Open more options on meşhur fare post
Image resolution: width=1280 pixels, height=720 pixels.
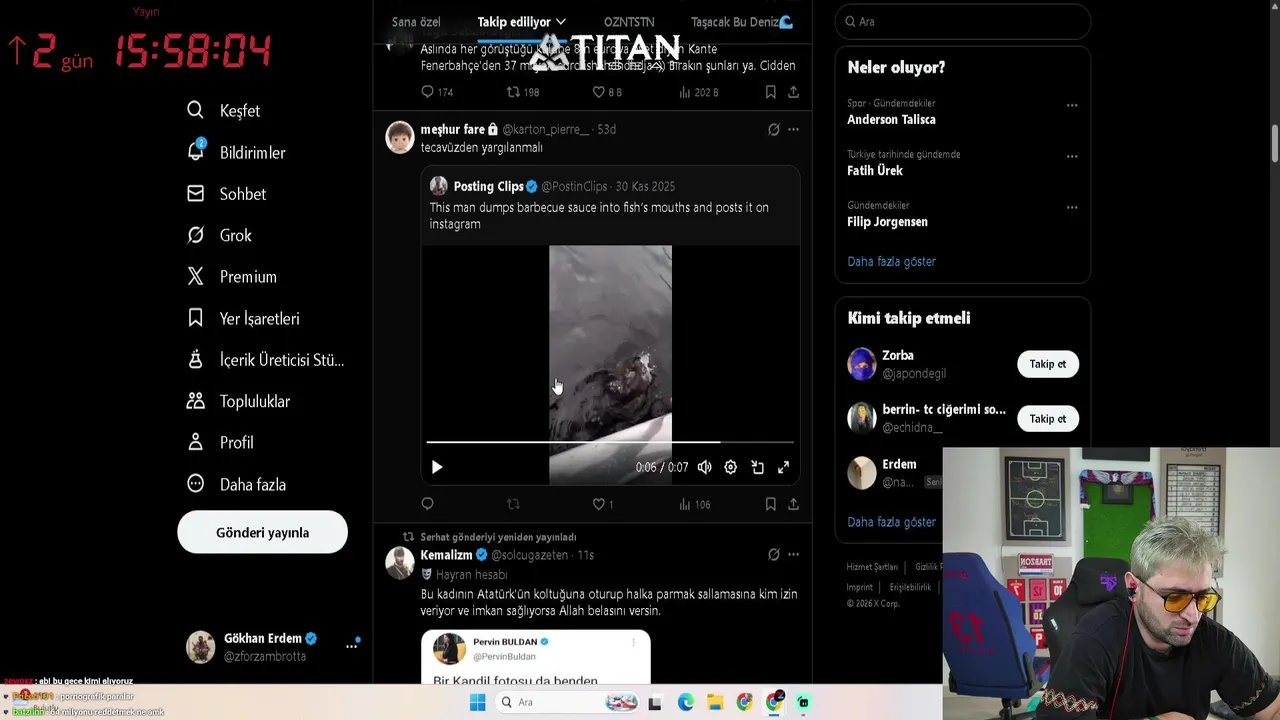(x=793, y=130)
